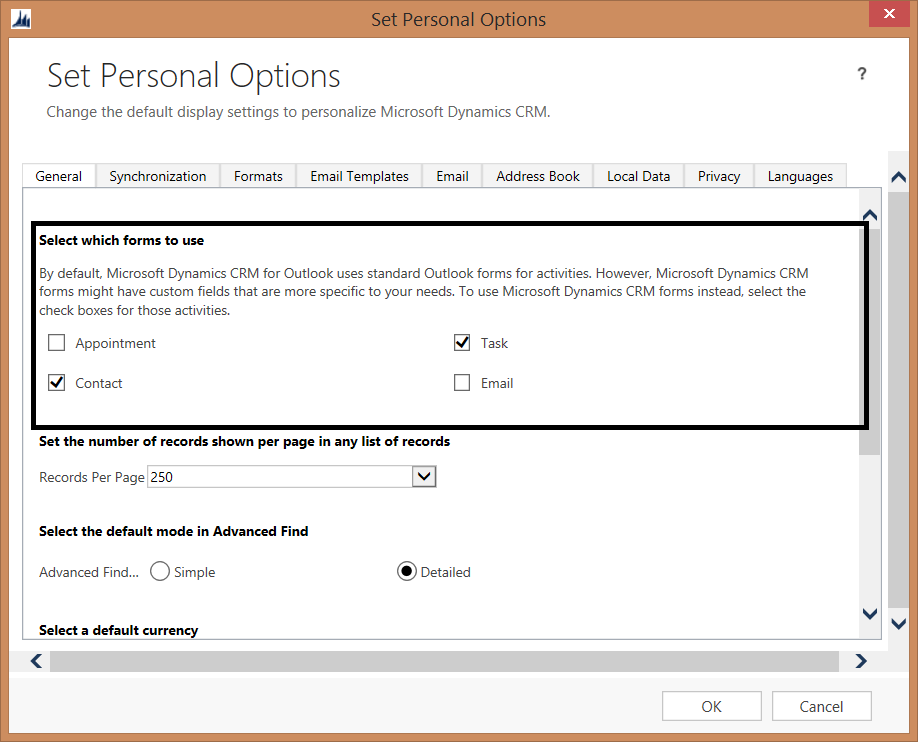Open the Email Templates tab
Viewport: 918px width, 742px height.
pyautogui.click(x=359, y=175)
